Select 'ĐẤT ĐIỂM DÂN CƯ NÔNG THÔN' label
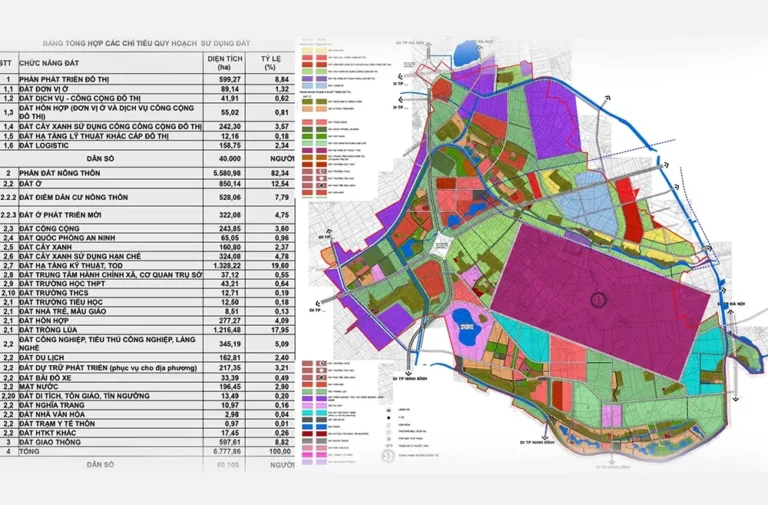Viewport: 768px width, 505px height. [73, 197]
